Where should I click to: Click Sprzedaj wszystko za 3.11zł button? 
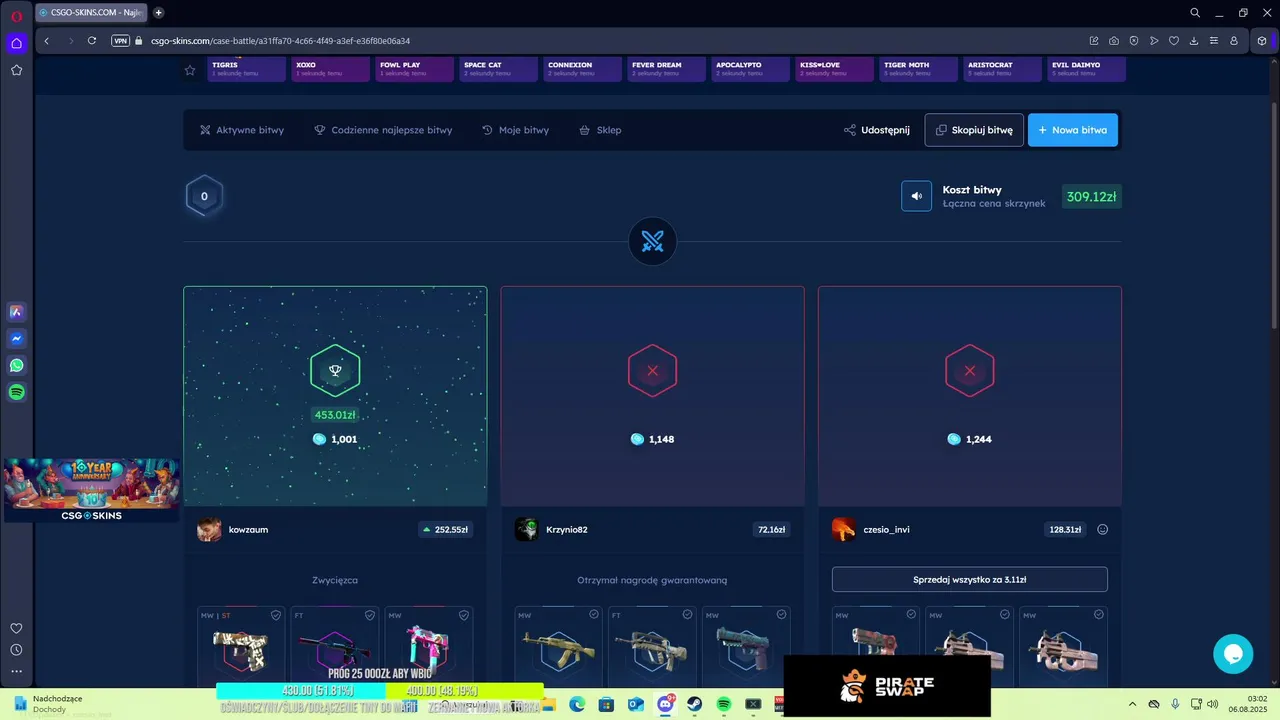[969, 579]
